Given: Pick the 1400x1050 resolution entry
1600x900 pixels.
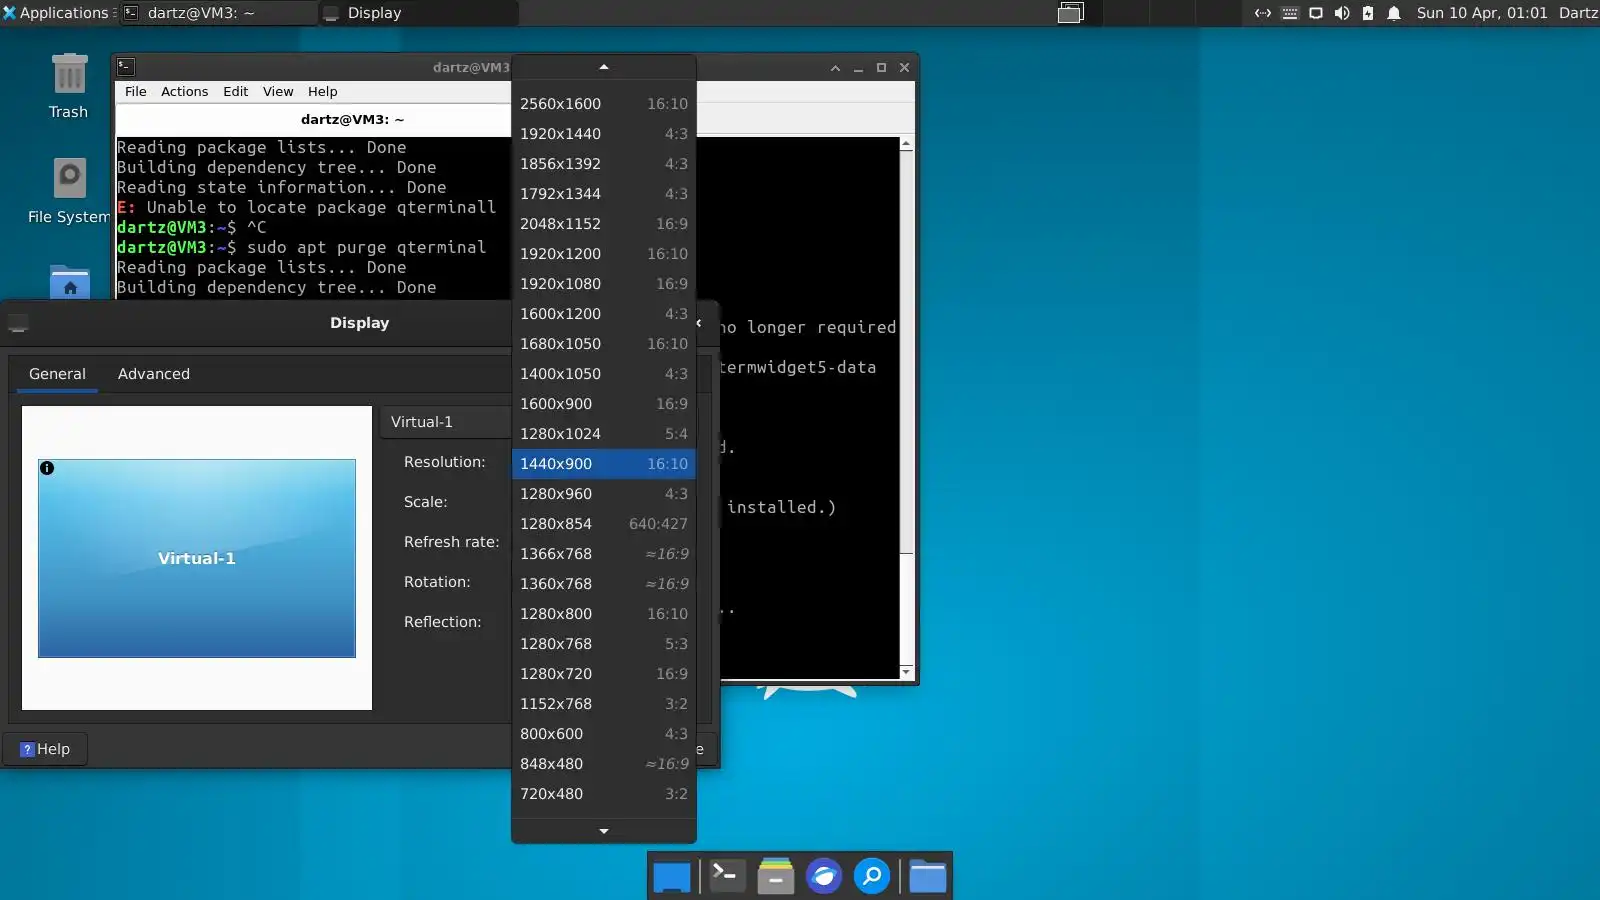Looking at the screenshot, I should [603, 374].
